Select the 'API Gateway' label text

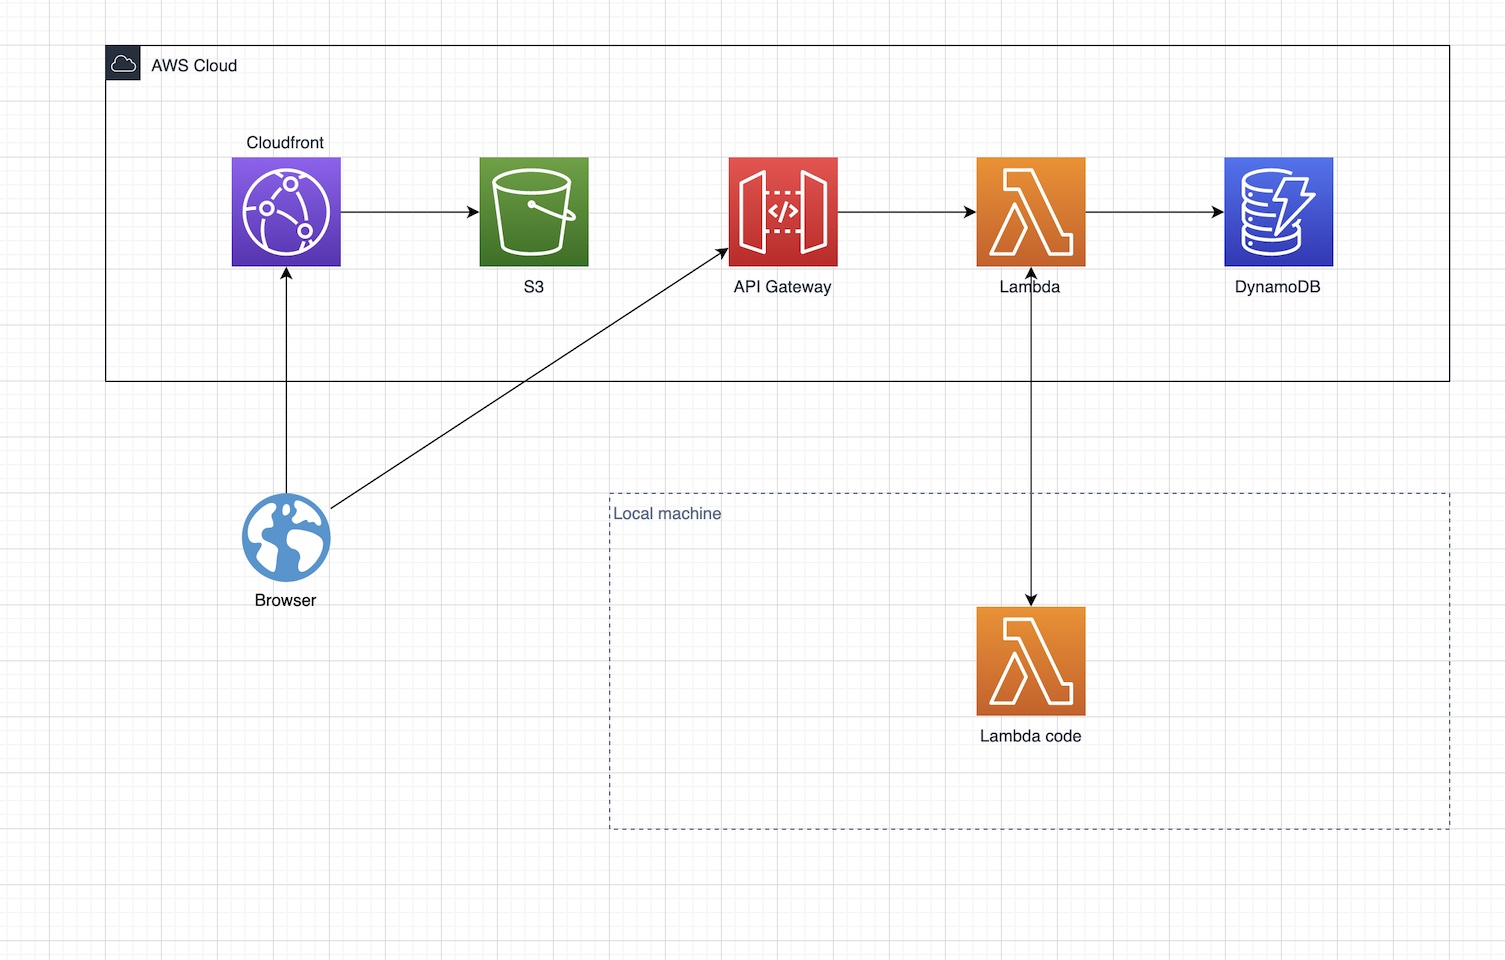782,287
